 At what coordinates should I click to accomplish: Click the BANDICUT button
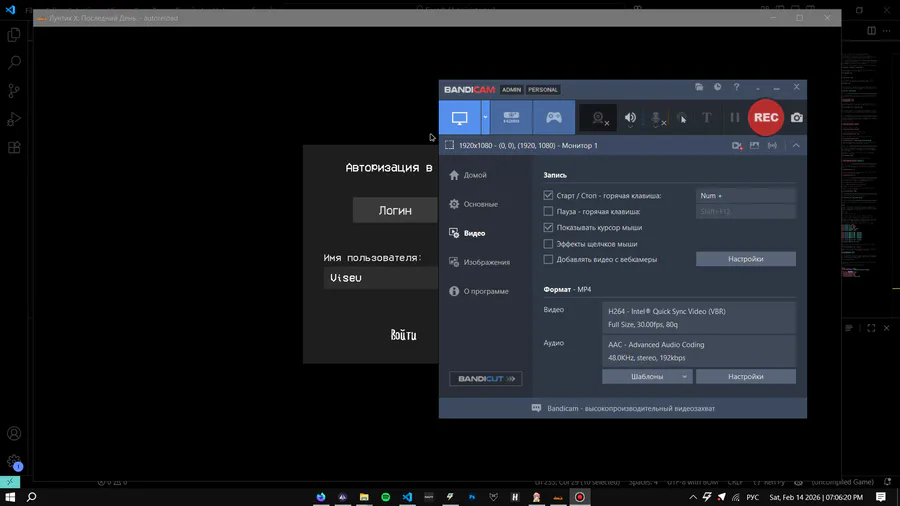tap(486, 379)
